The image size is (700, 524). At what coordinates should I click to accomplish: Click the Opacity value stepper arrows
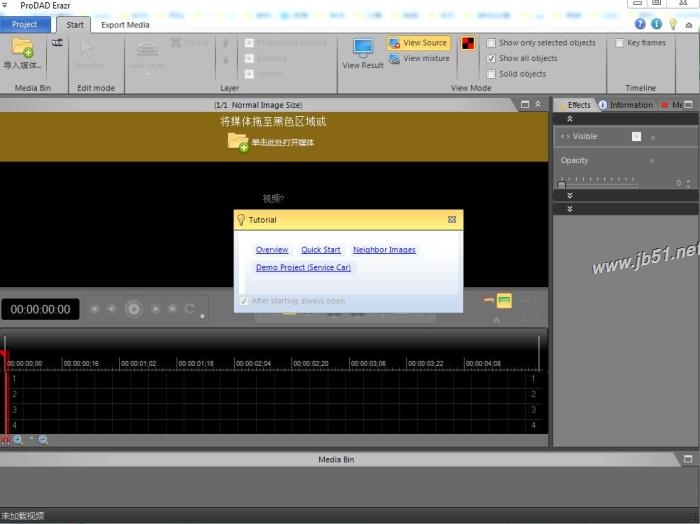click(x=688, y=183)
